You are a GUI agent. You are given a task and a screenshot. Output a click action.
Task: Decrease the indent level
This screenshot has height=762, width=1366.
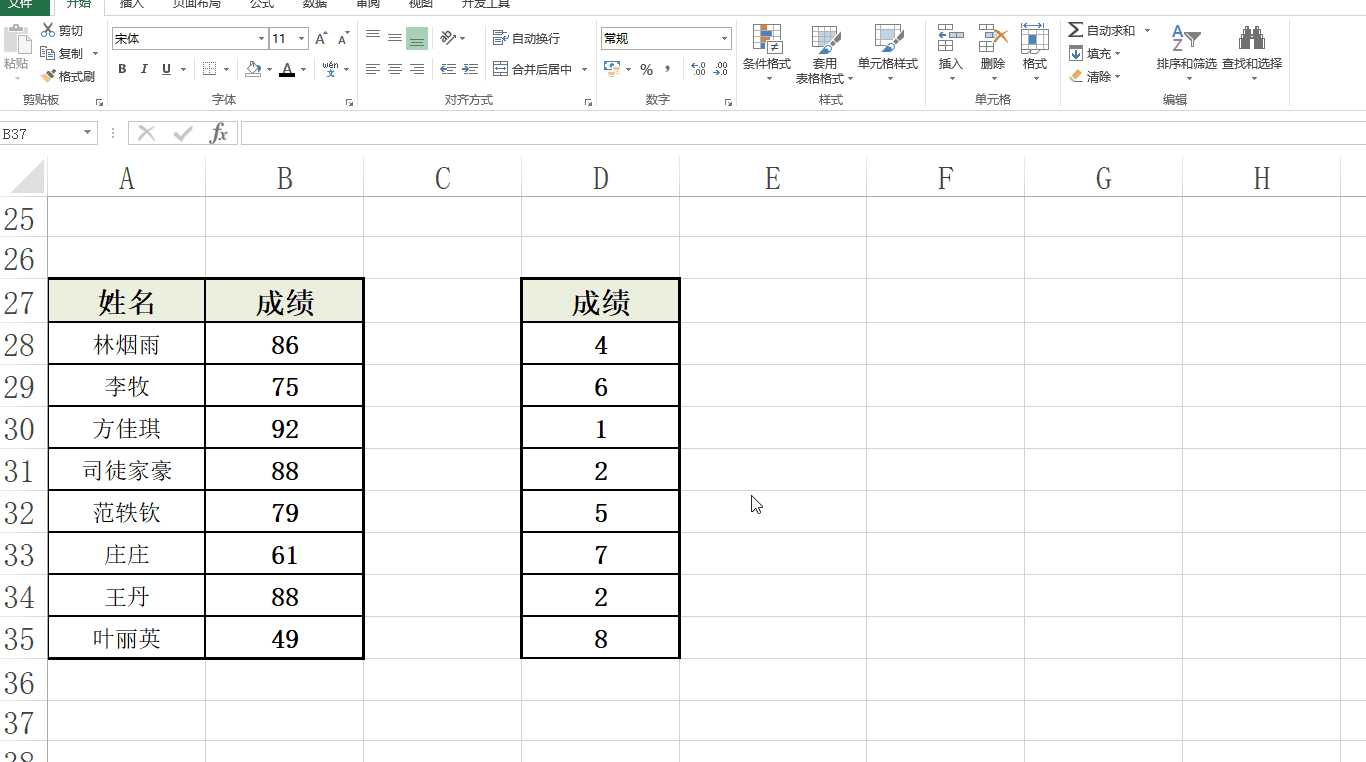(x=448, y=69)
